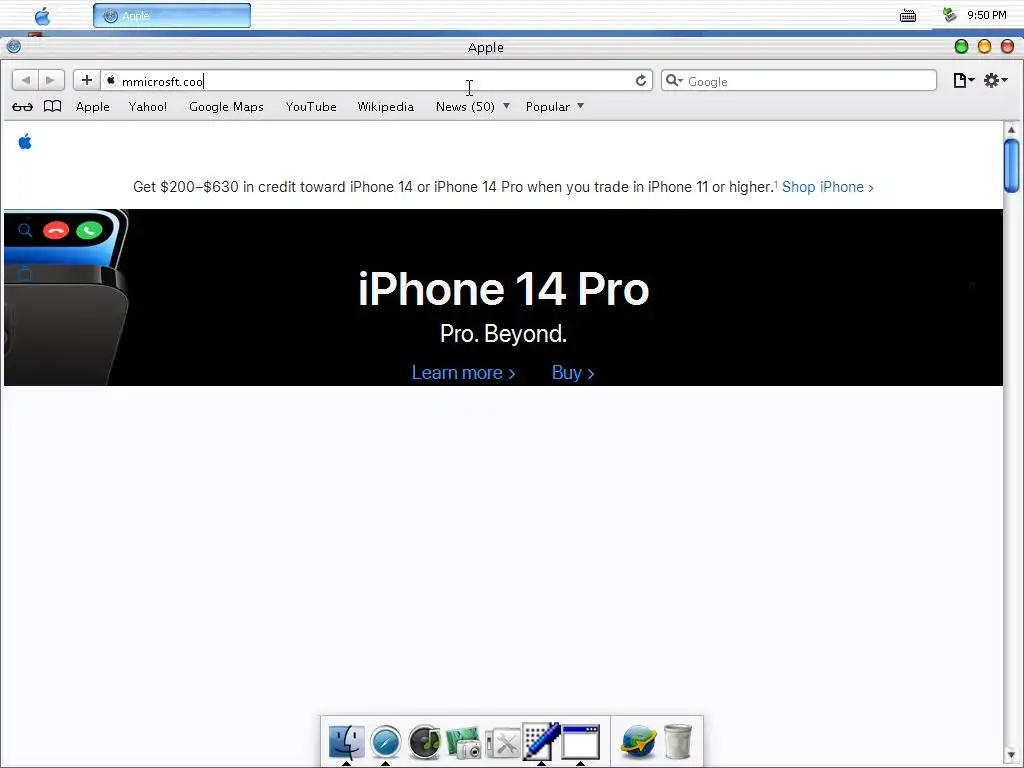Open the Reading List glasses icon
The width and height of the screenshot is (1024, 768).
[22, 106]
